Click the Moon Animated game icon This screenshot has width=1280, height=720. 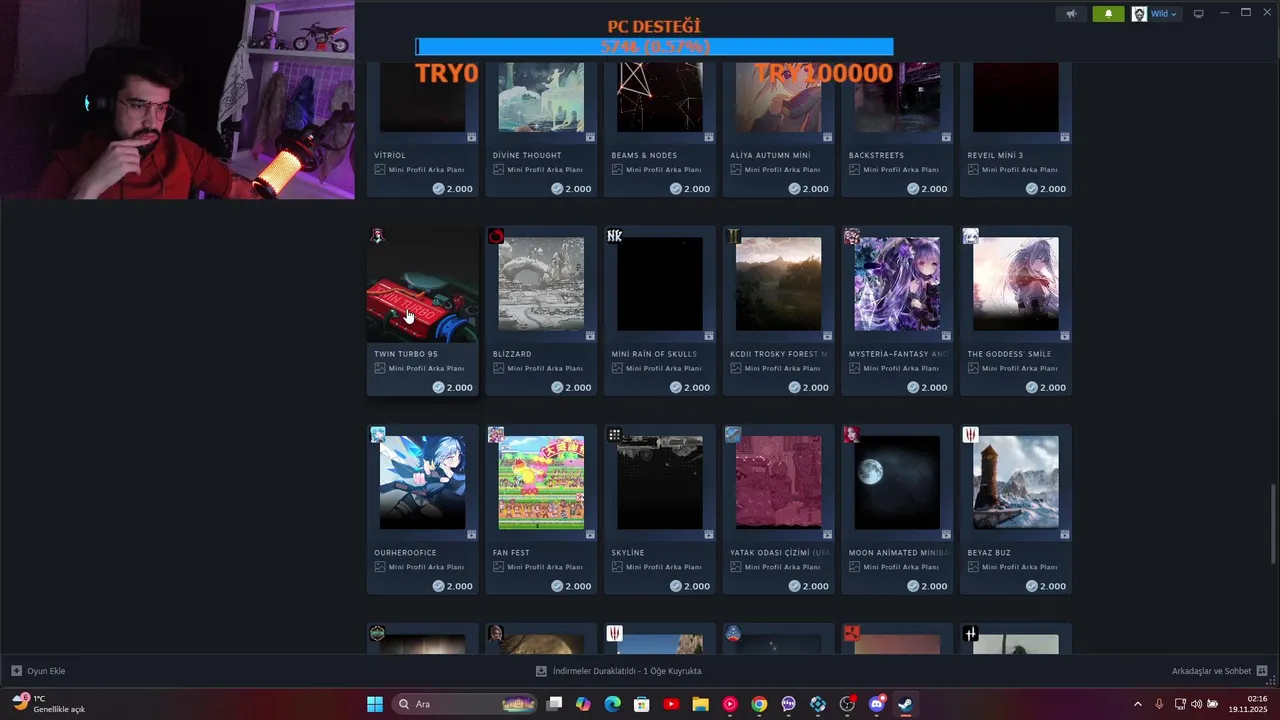click(852, 434)
